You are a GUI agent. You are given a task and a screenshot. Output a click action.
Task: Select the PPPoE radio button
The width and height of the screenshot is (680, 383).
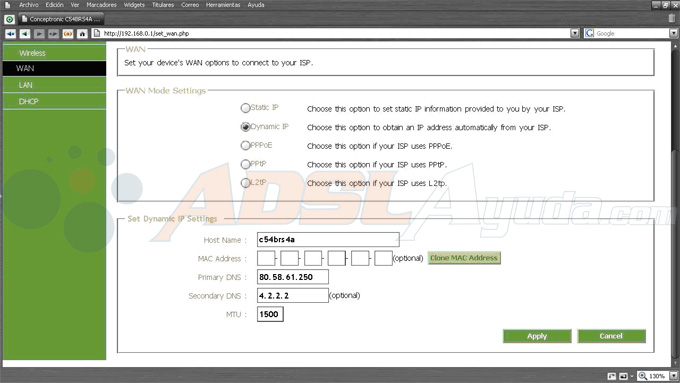245,145
